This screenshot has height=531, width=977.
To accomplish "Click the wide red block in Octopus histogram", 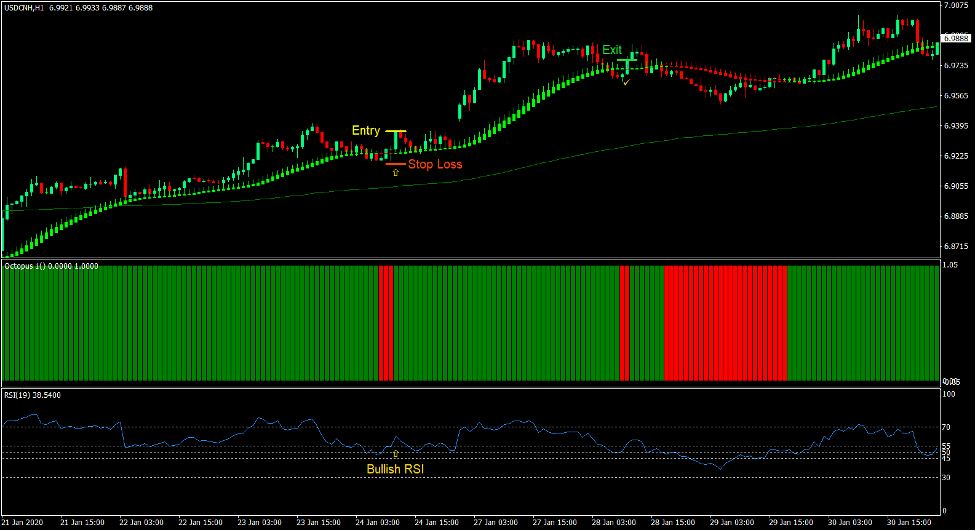I will pyautogui.click(x=725, y=323).
